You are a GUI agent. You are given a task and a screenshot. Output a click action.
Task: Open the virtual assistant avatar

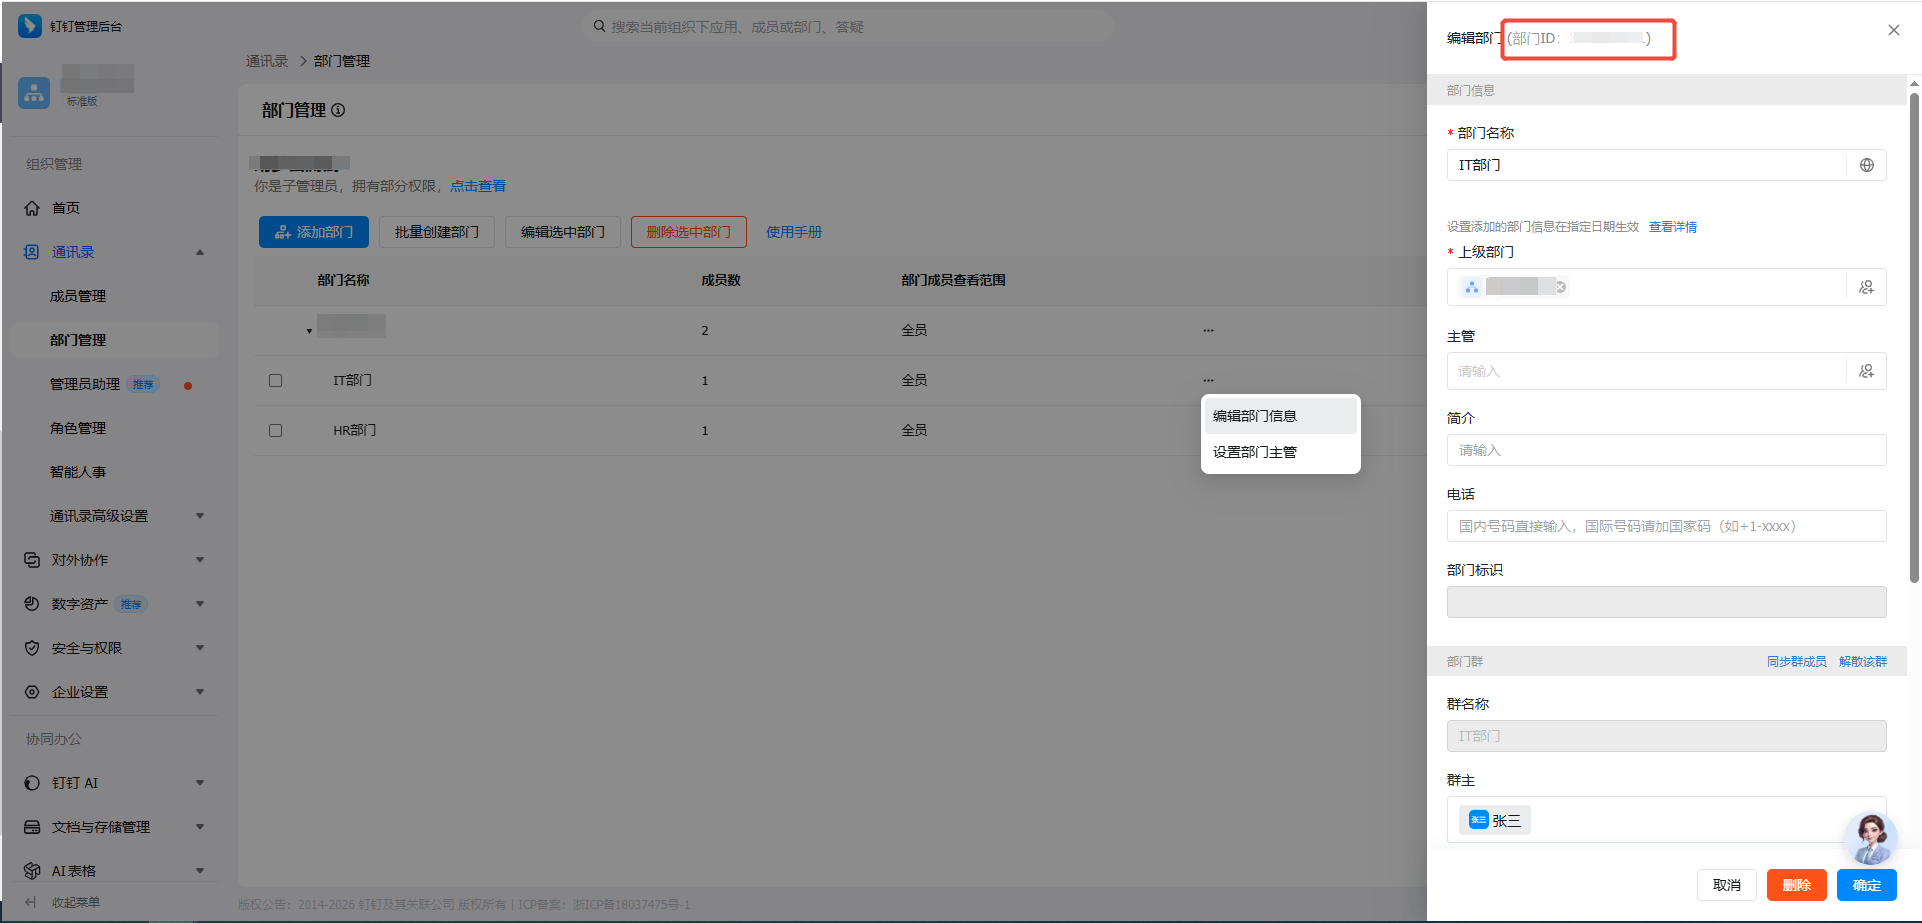click(x=1870, y=838)
